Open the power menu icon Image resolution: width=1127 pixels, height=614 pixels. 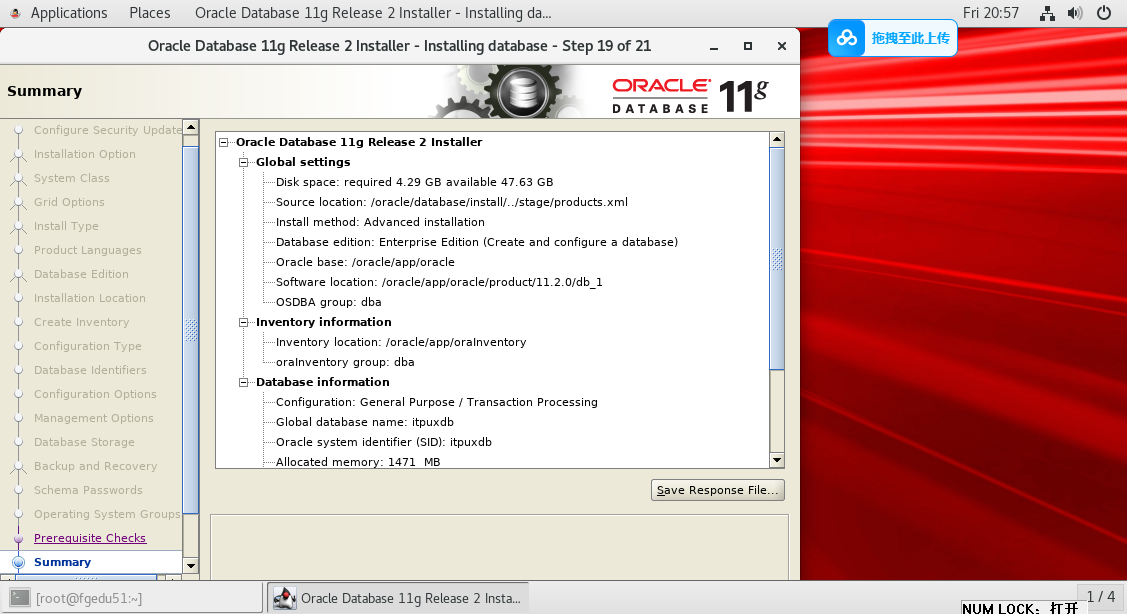[1104, 13]
